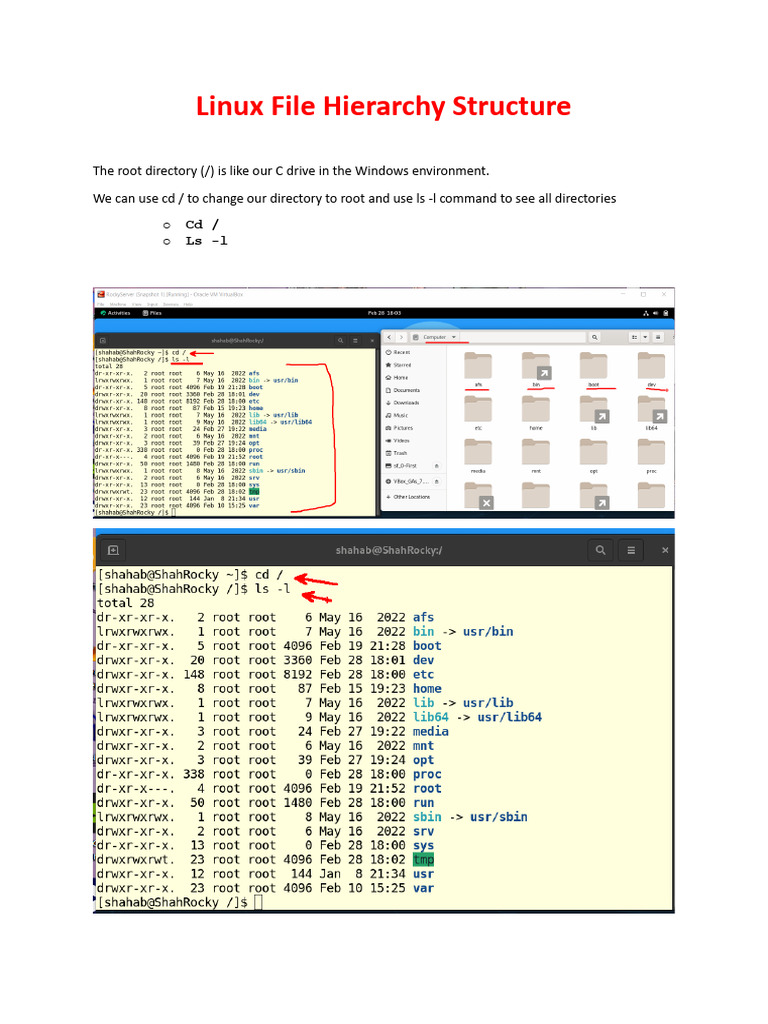Click the Feb 28 clock in top bar
Image resolution: width=768 pixels, height=1024 pixels.
pyautogui.click(x=383, y=313)
